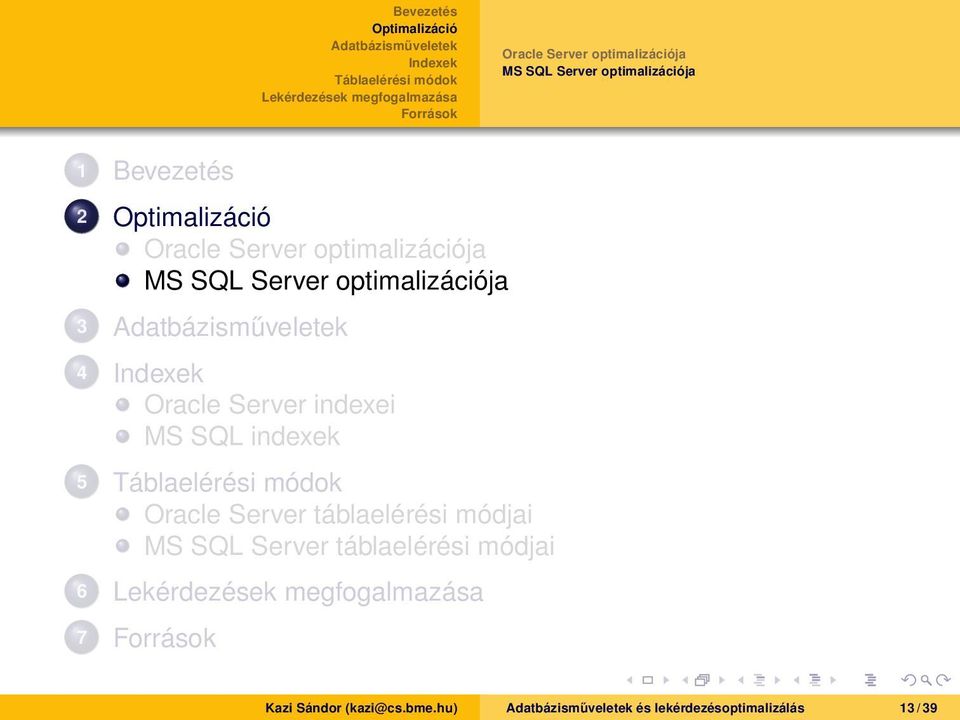Click the numbered circle 2 beside Optimalizáció
The width and height of the screenshot is (960, 720).
point(81,216)
